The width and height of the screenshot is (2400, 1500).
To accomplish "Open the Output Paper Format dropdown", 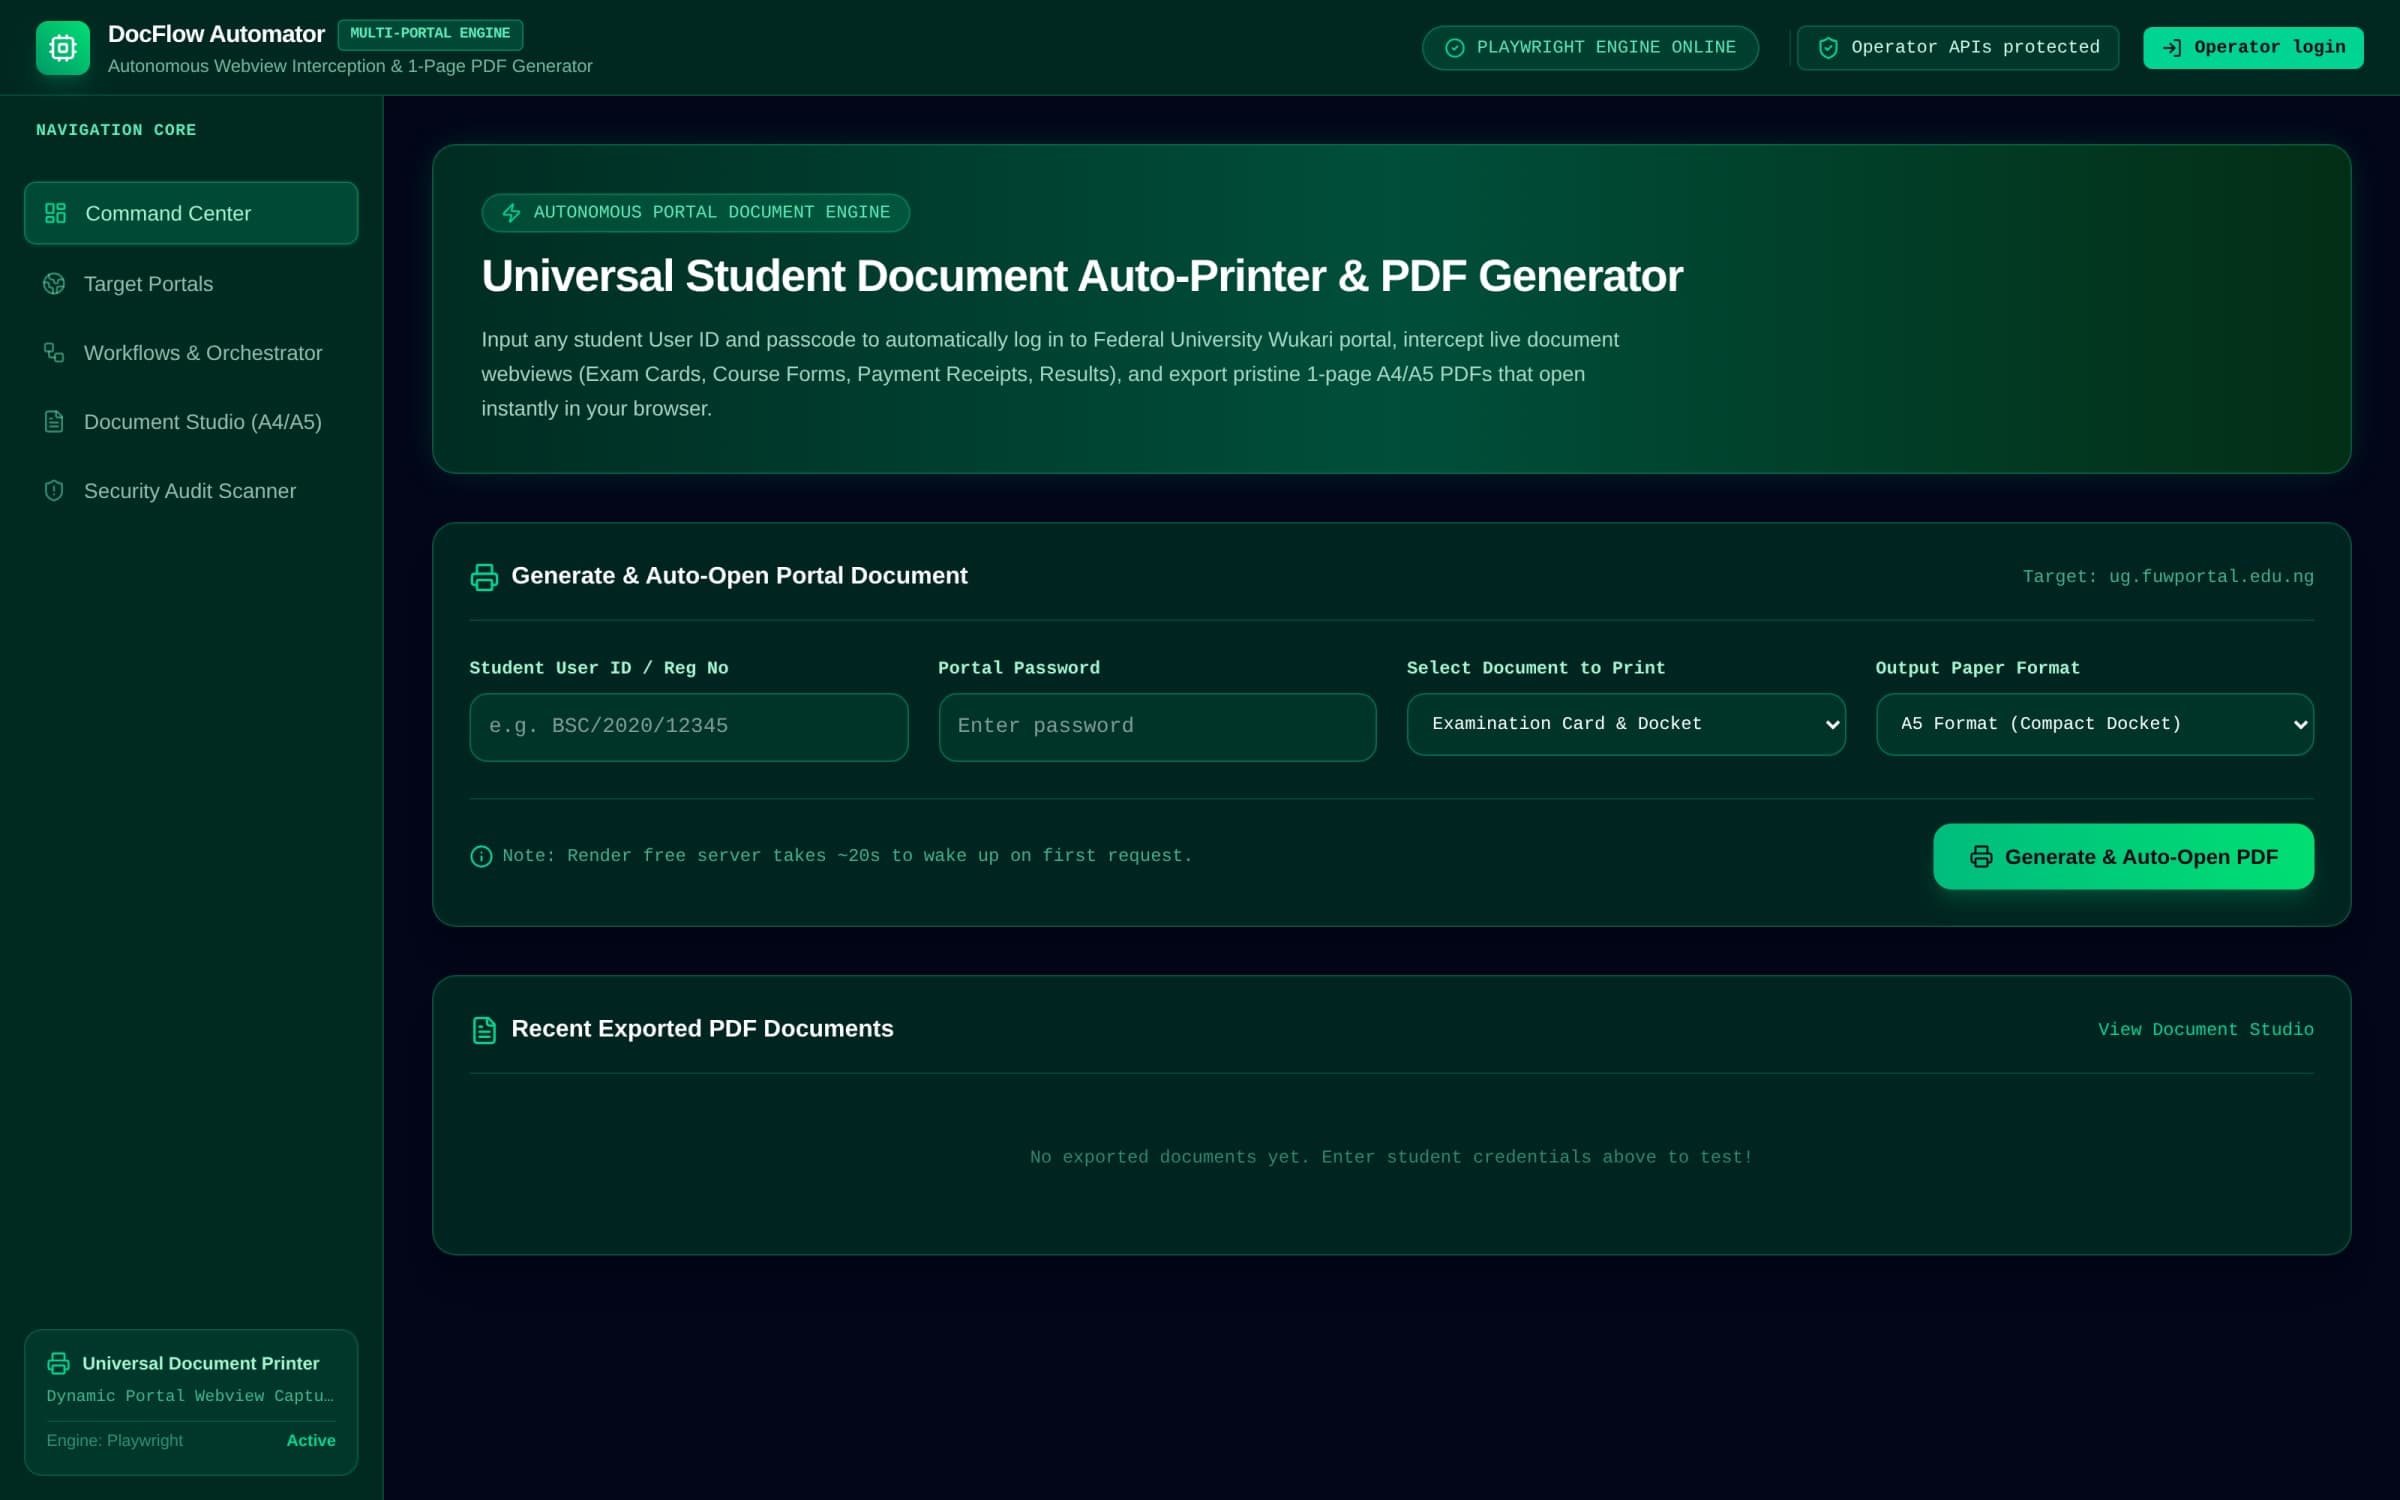I will (x=2095, y=724).
